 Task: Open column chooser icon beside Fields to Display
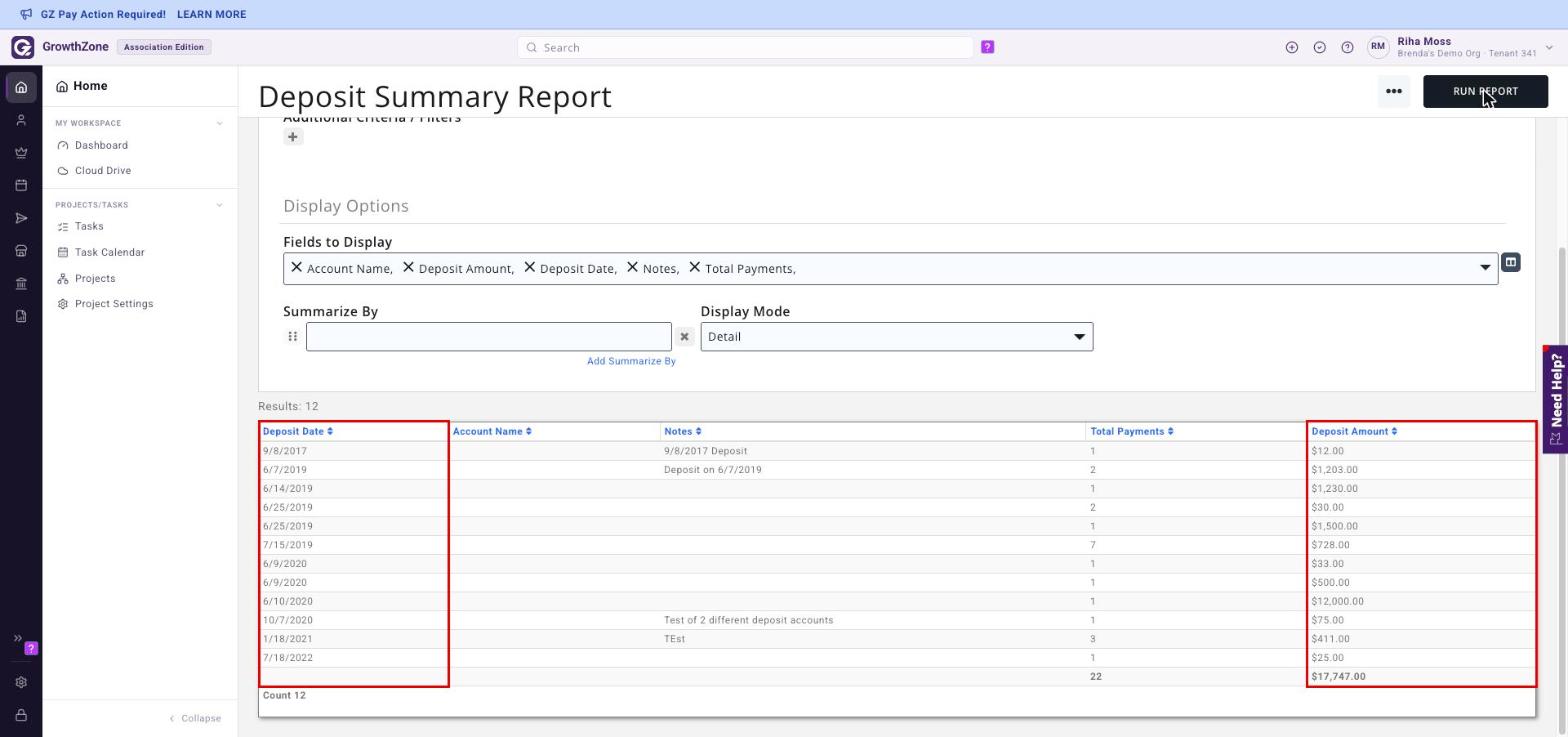[1511, 262]
